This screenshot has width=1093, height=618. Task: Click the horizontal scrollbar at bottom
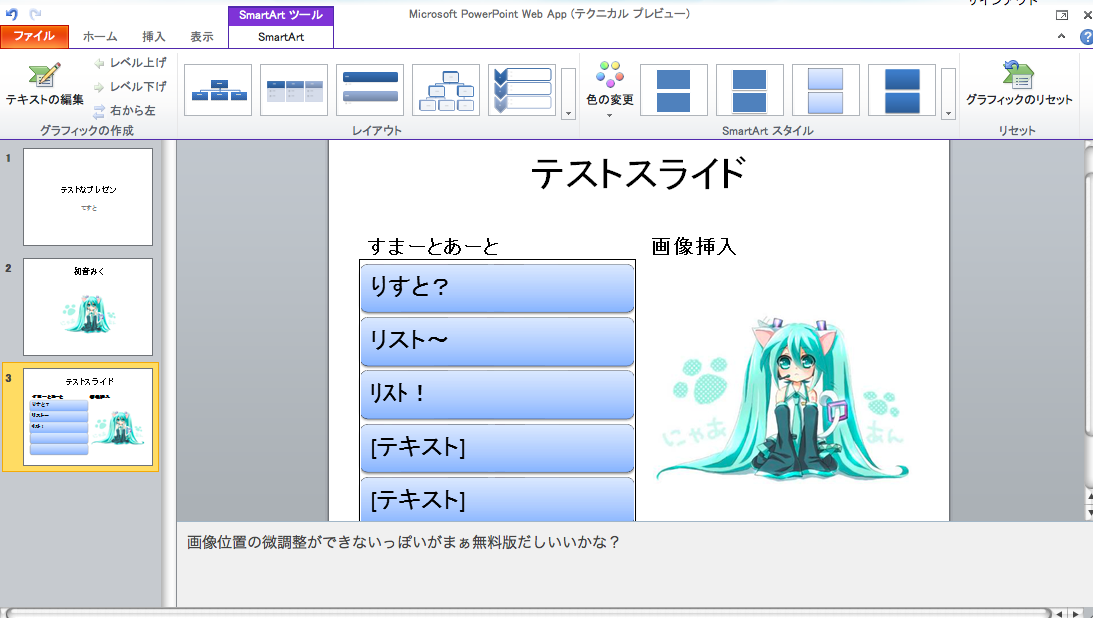click(526, 613)
